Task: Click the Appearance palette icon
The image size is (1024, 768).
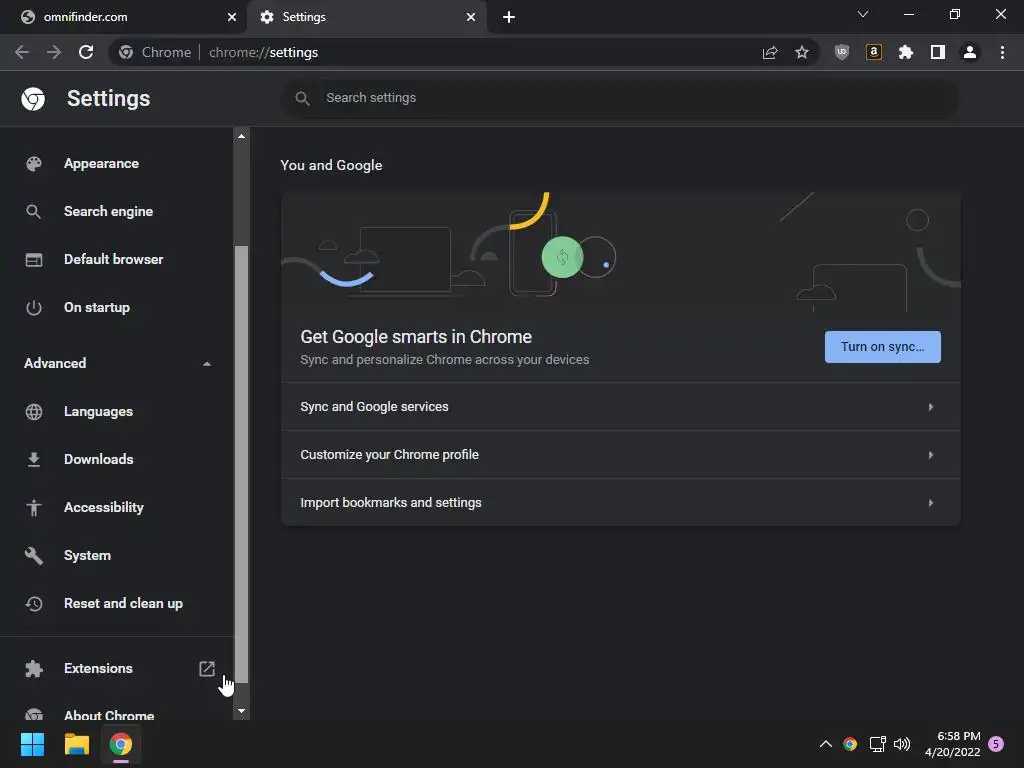Action: pos(33,164)
